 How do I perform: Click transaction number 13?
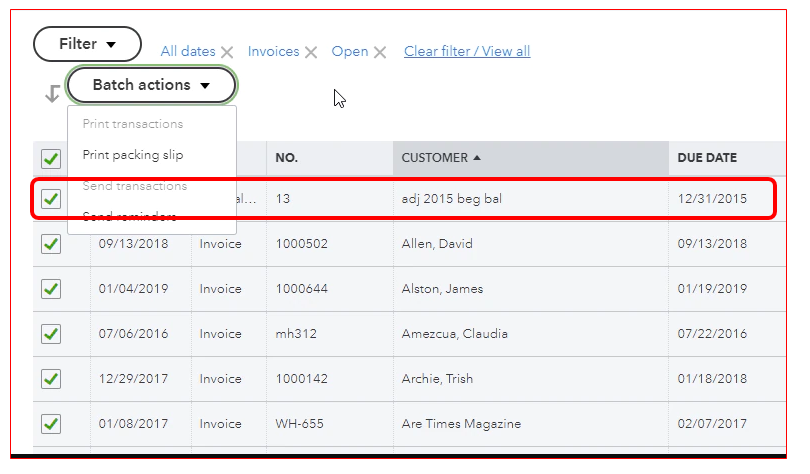click(x=283, y=199)
